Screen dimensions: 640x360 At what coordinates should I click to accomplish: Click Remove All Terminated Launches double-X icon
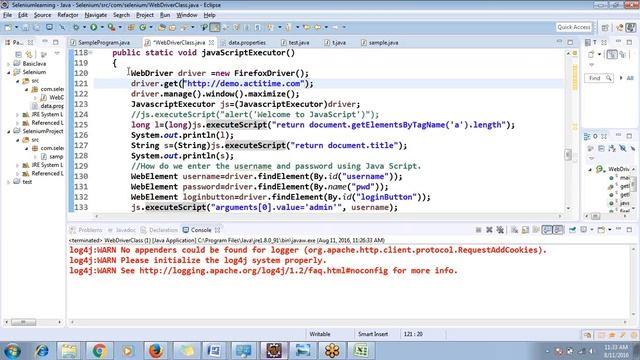point(500,230)
